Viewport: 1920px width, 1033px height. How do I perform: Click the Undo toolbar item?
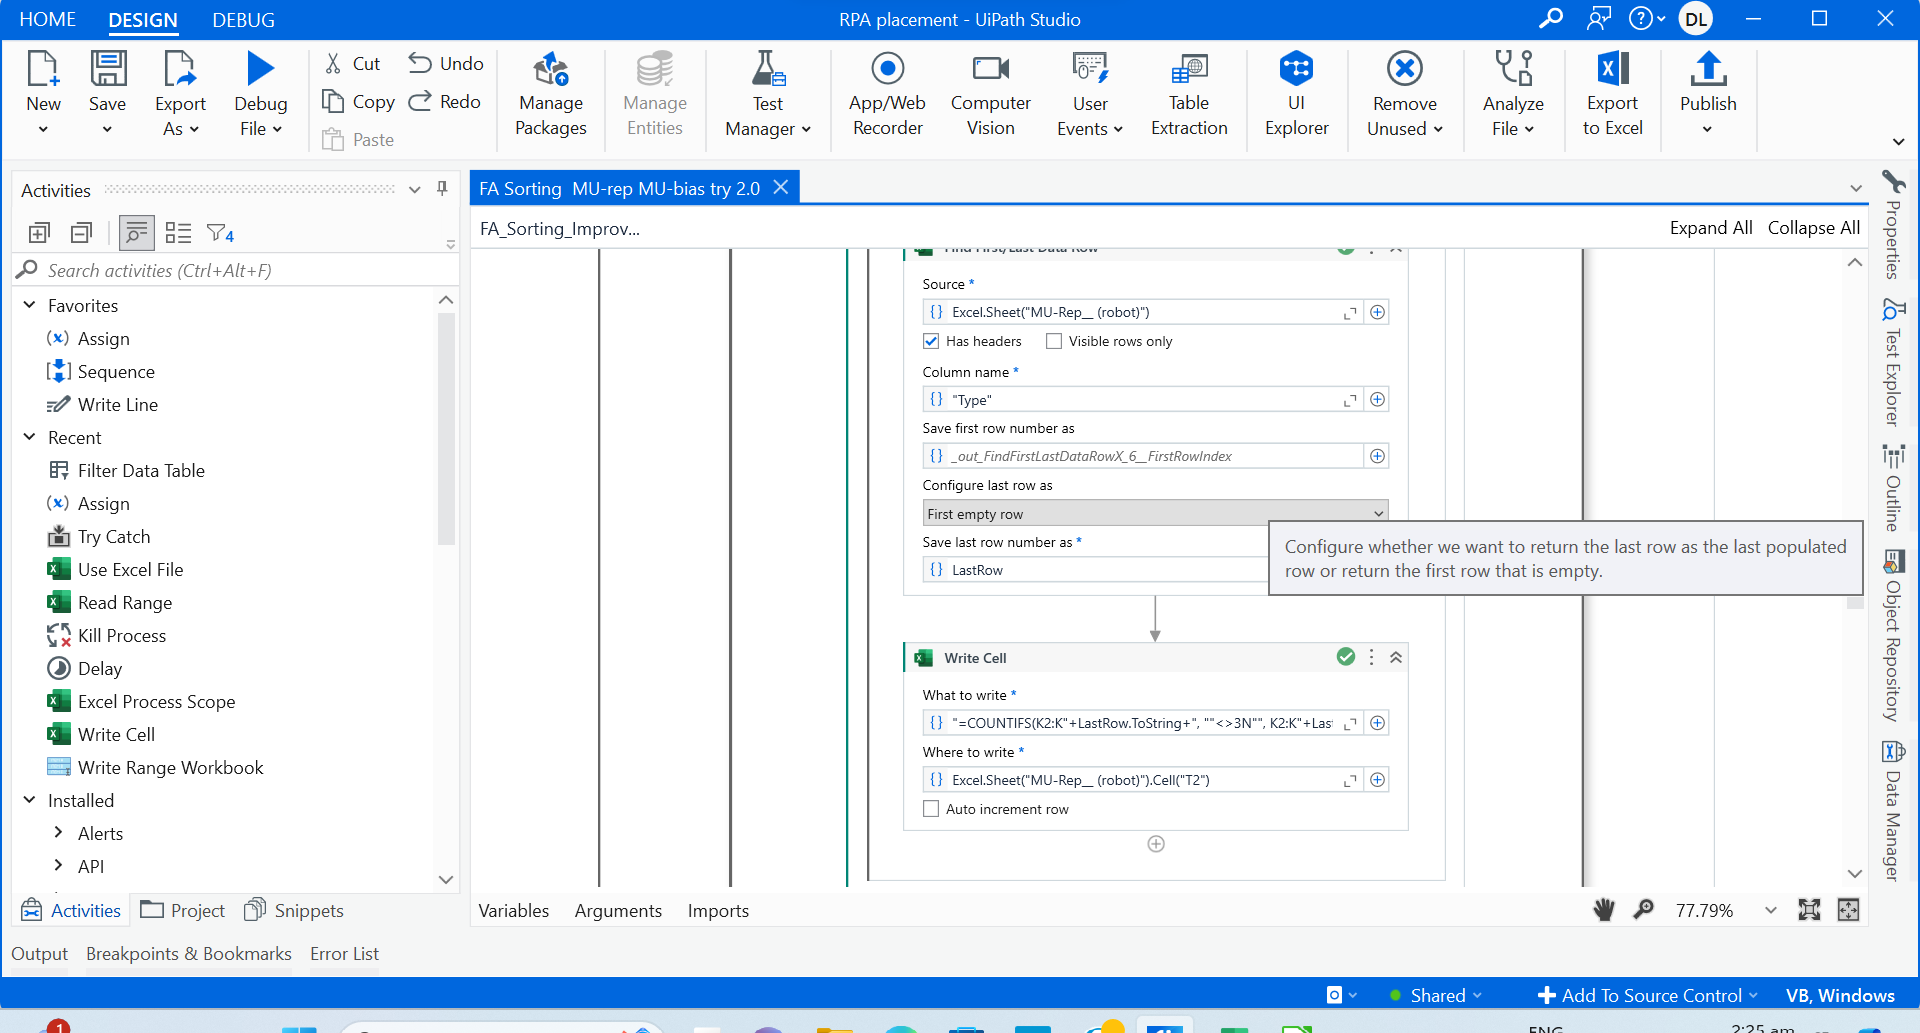(446, 64)
